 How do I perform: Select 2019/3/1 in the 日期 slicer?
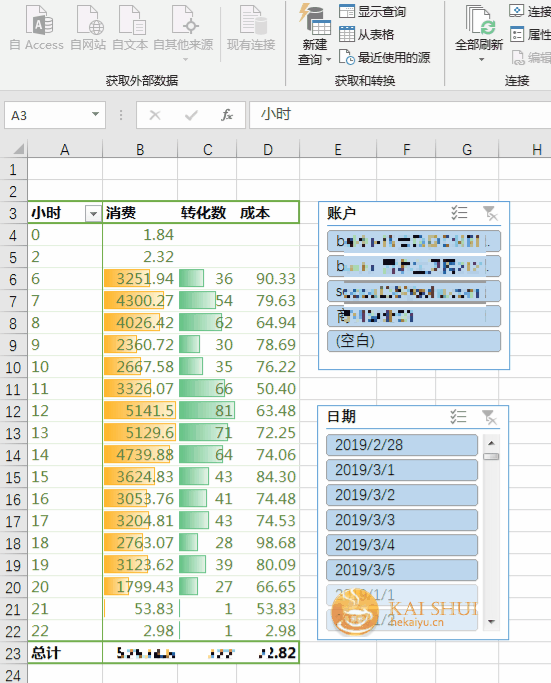point(402,470)
